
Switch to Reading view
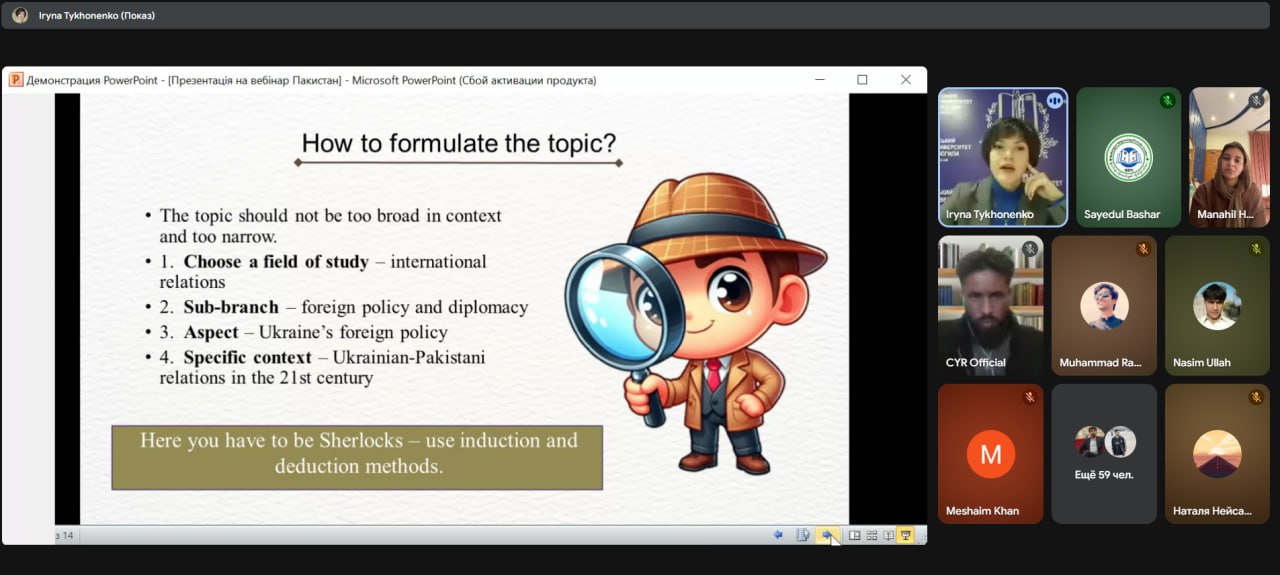[888, 535]
